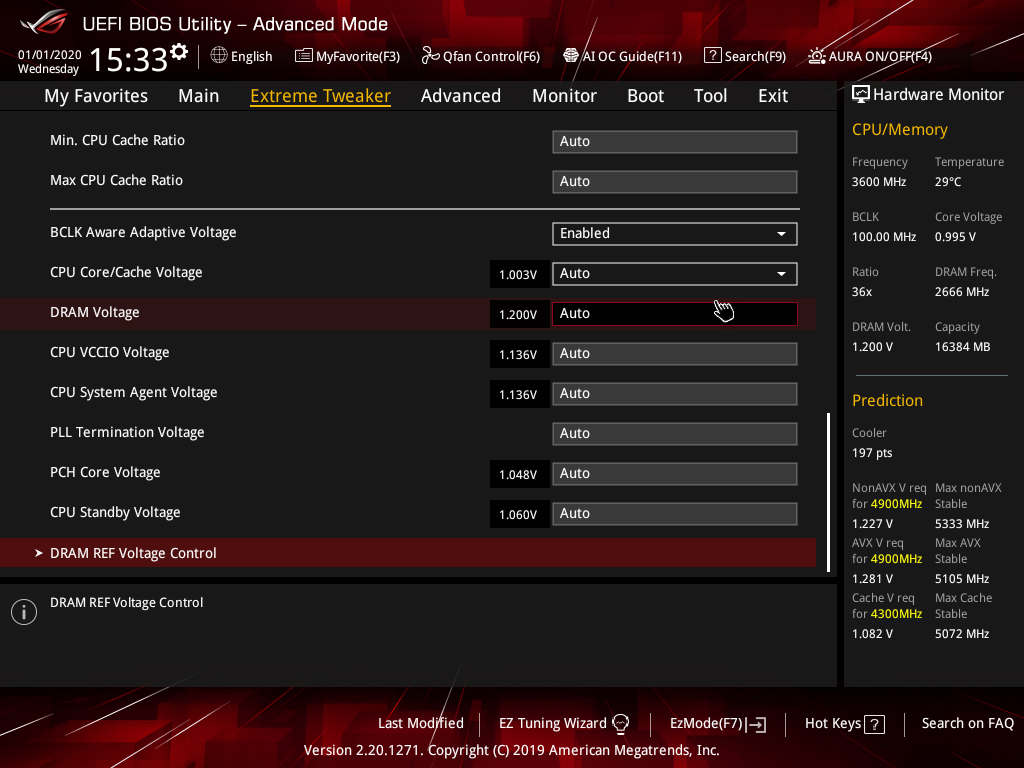This screenshot has width=1024, height=768.
Task: Select BCLK Aware Adaptive Voltage label
Action: pos(143,233)
